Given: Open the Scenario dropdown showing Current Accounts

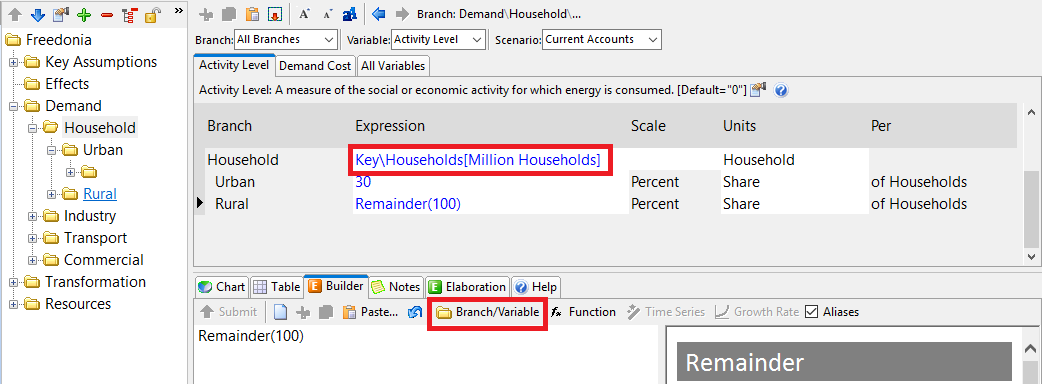Looking at the screenshot, I should point(603,40).
